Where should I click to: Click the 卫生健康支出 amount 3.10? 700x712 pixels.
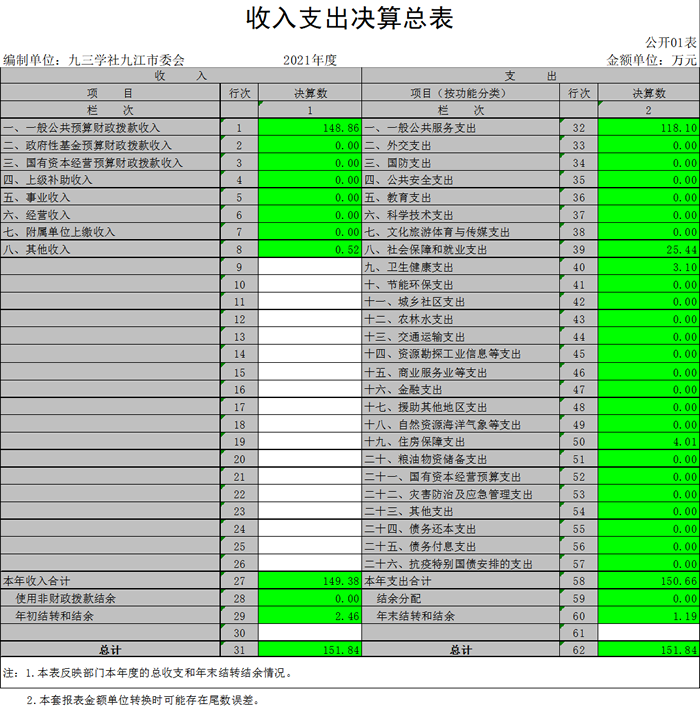(648, 267)
